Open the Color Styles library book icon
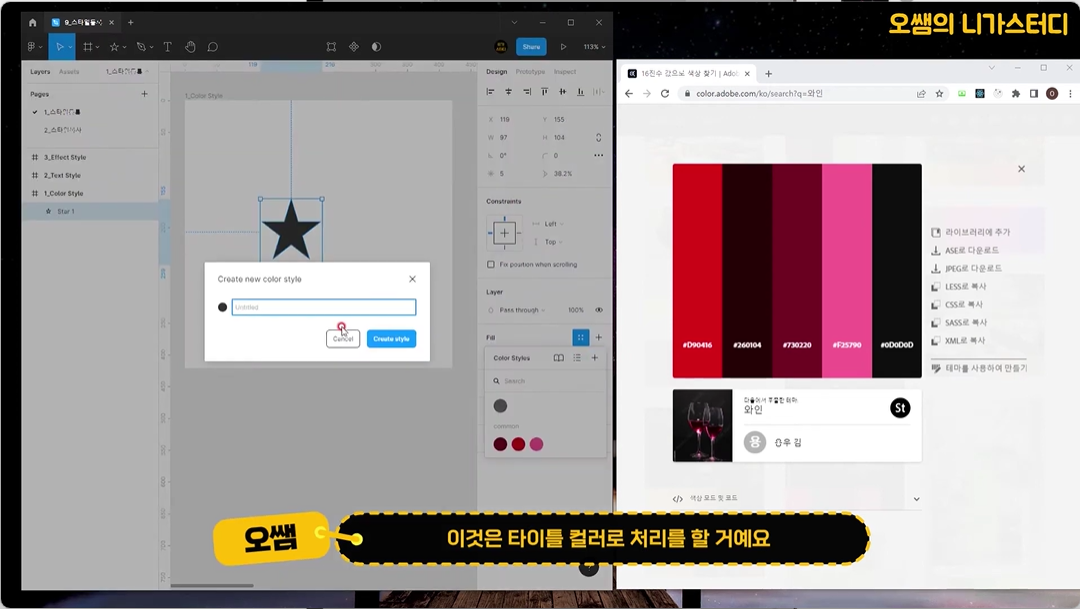Screen dimensions: 1080x609 coord(559,358)
